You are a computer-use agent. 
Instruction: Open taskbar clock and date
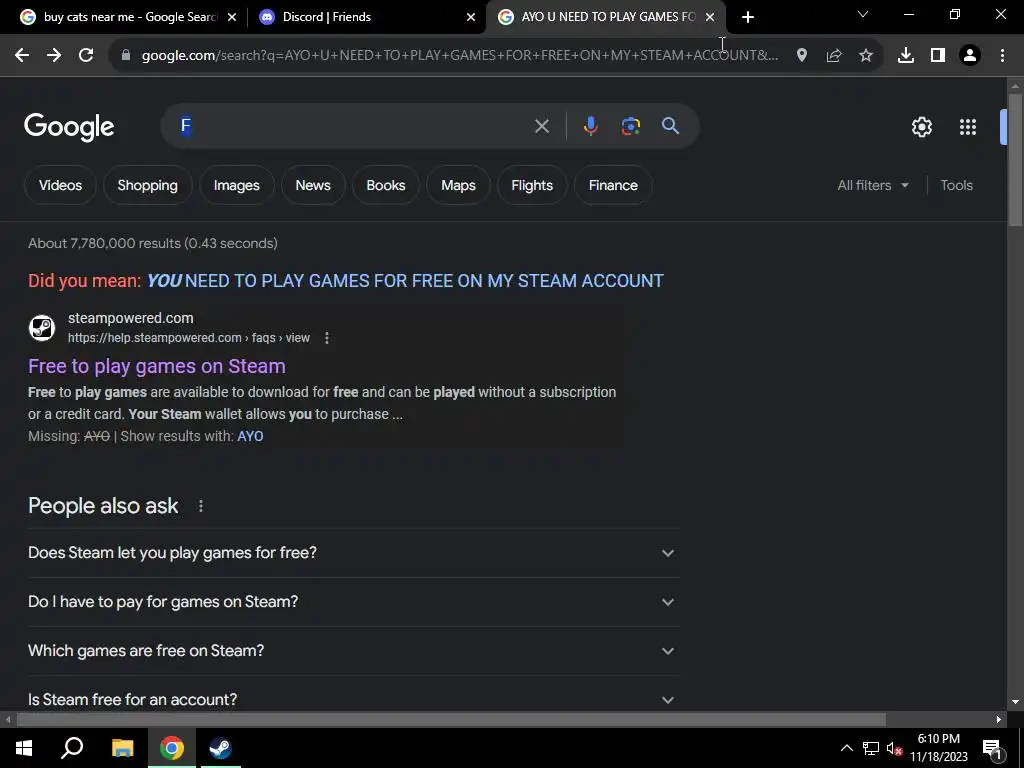click(938, 748)
